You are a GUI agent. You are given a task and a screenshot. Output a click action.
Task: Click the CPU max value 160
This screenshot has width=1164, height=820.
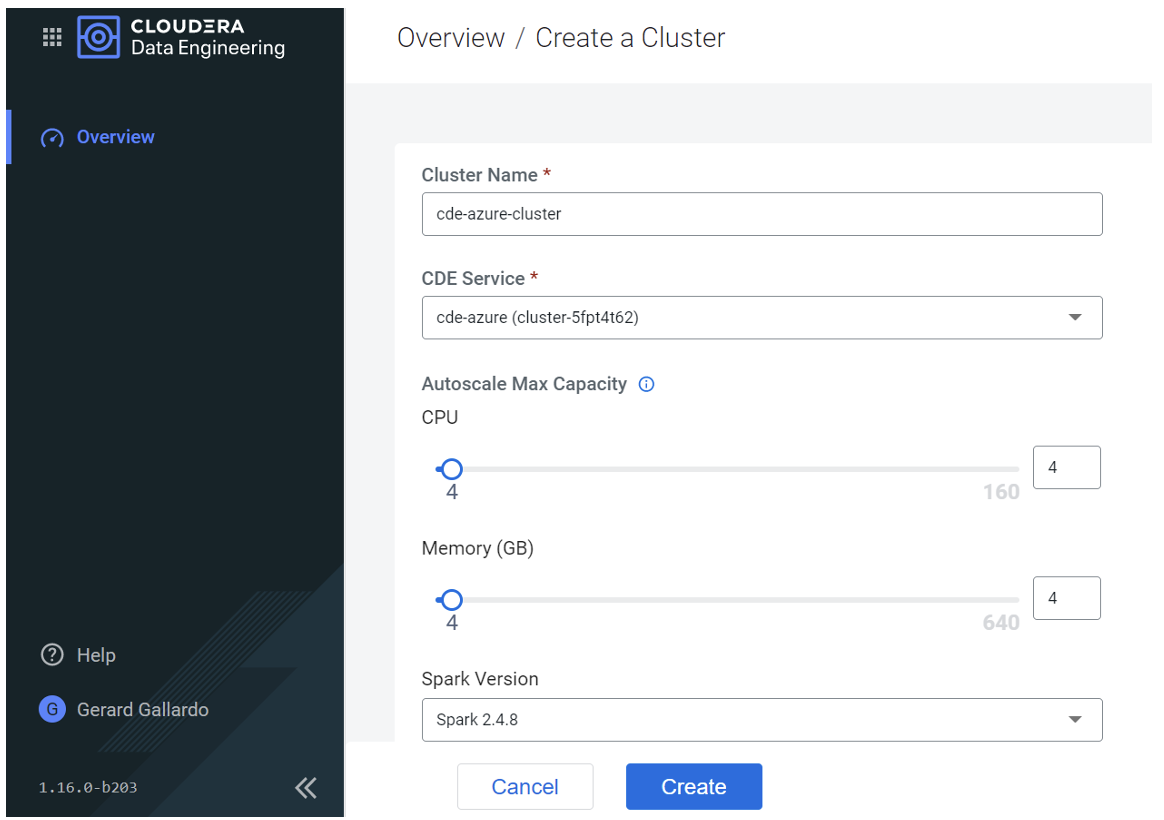1001,492
